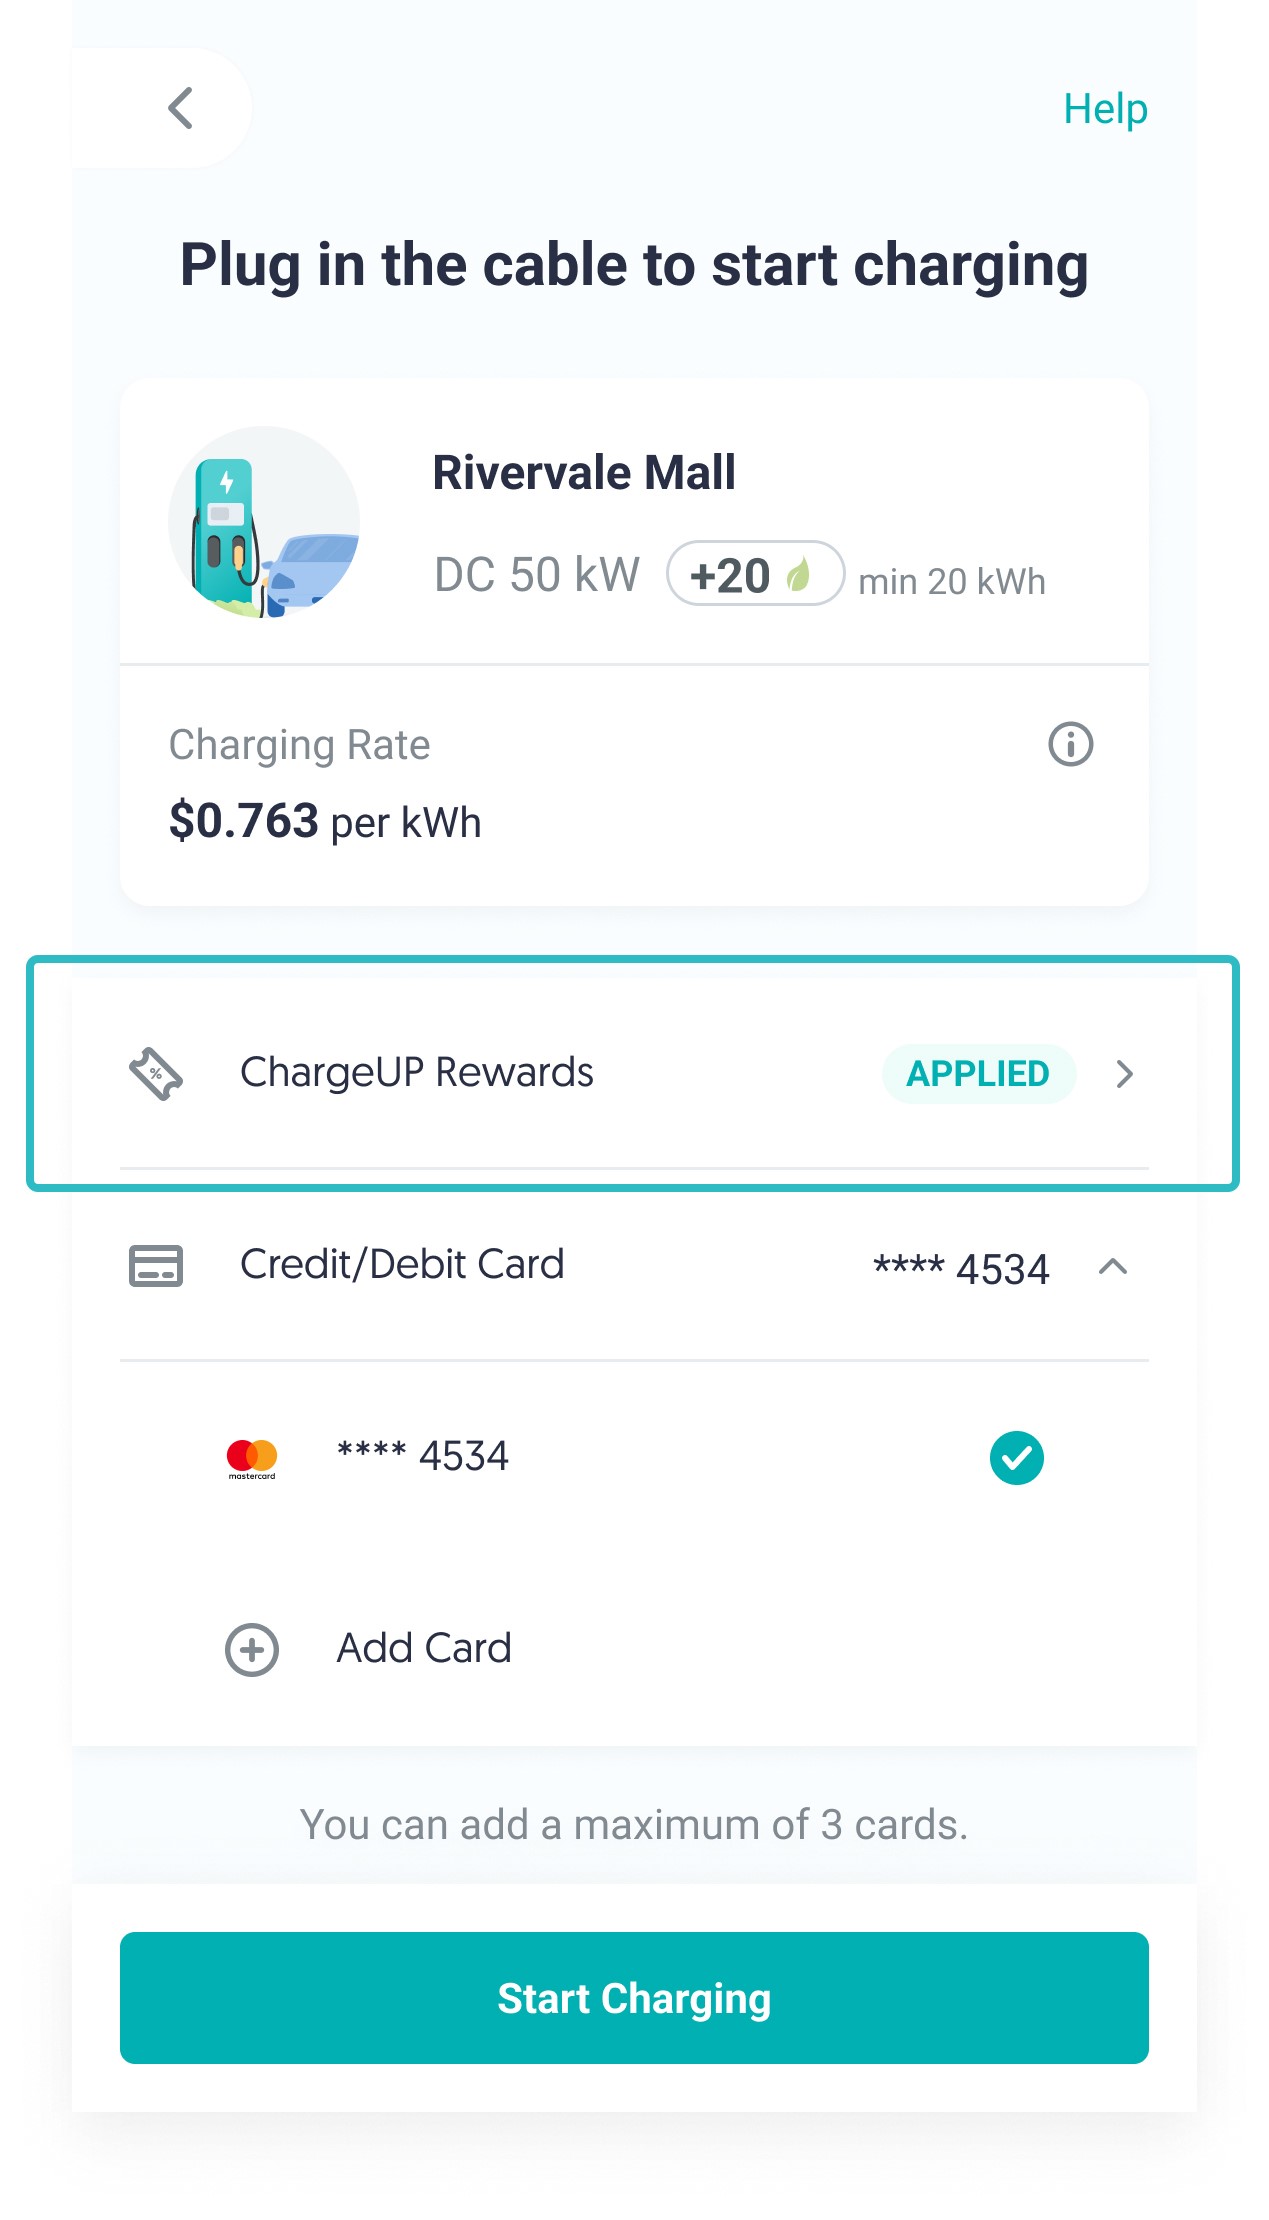Tap the +20 green leaf badge

(x=755, y=575)
